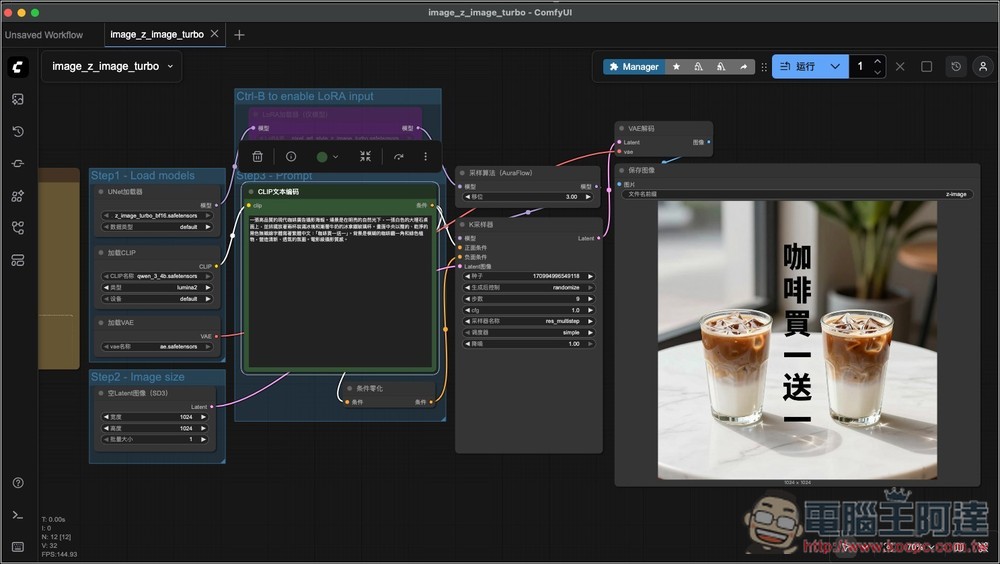
Task: Click the Manager button
Action: [632, 67]
